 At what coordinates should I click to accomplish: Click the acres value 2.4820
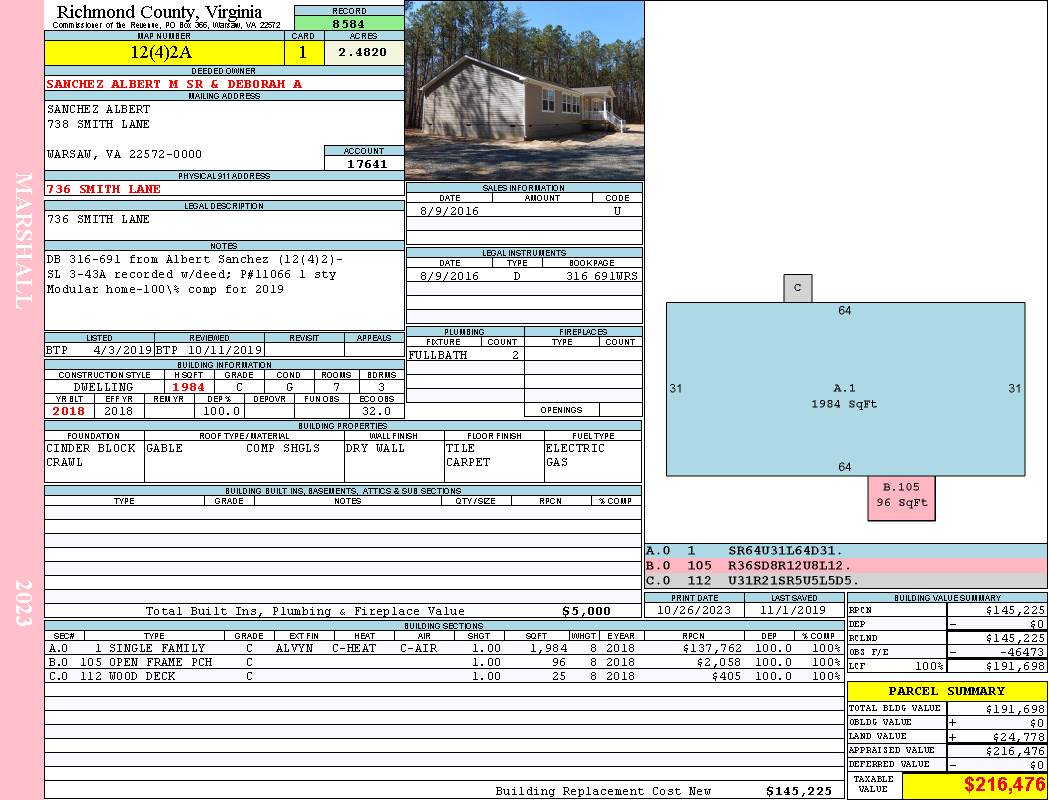[x=363, y=53]
